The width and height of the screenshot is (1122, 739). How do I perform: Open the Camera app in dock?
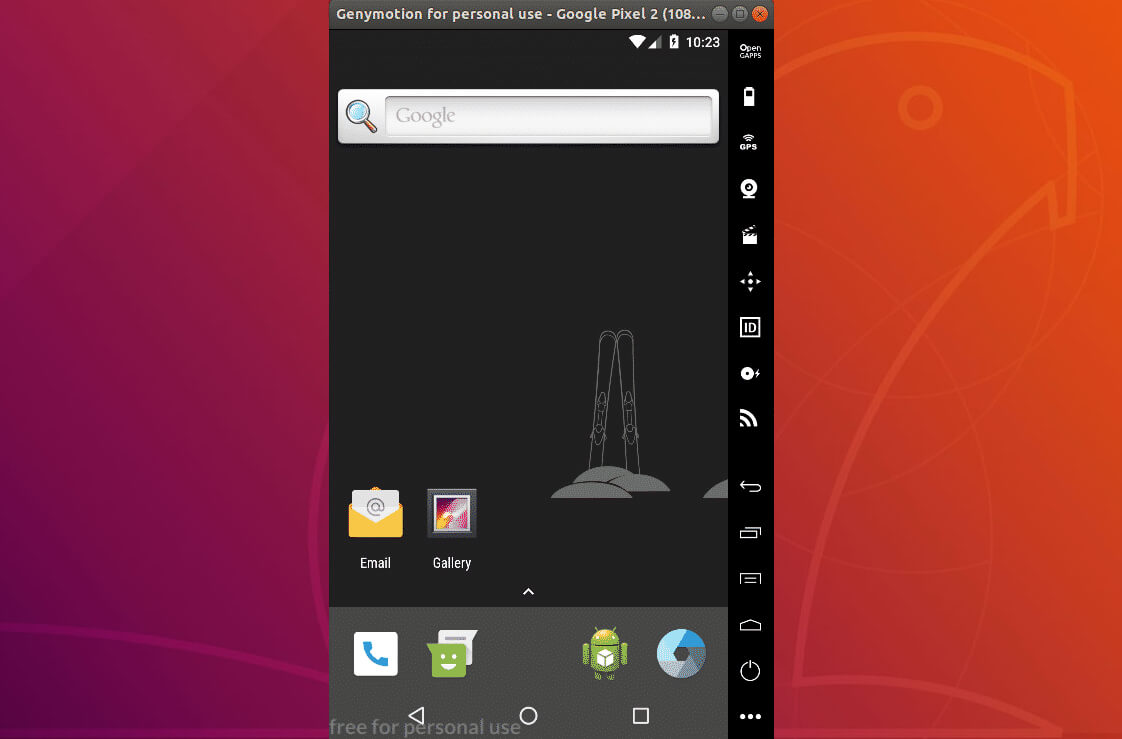coord(681,653)
